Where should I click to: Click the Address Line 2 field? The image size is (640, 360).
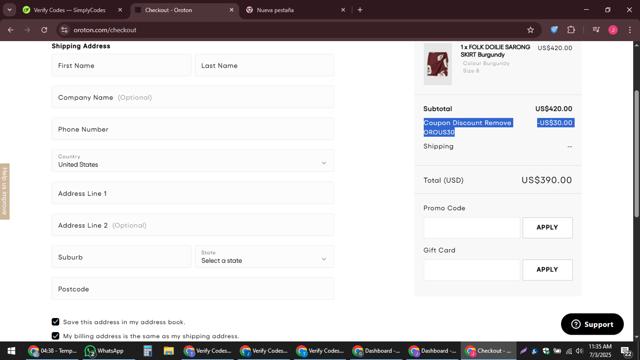(x=193, y=225)
